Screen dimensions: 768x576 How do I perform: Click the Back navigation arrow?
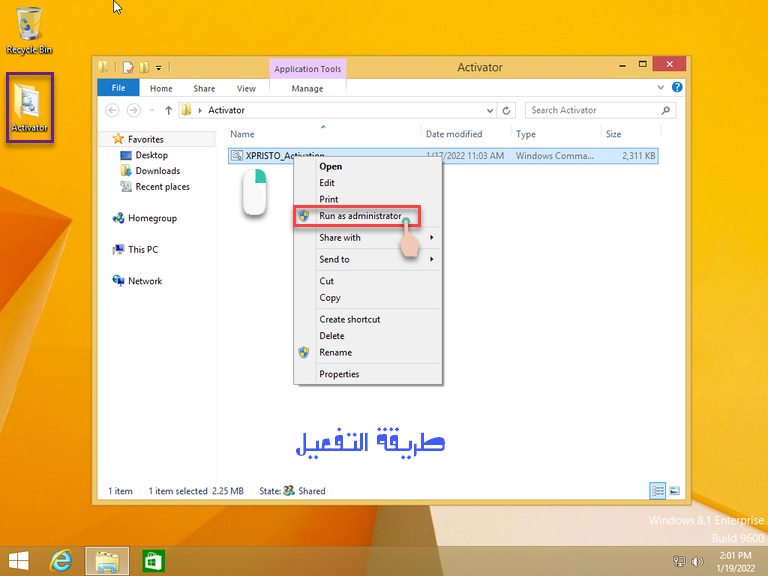click(x=112, y=110)
